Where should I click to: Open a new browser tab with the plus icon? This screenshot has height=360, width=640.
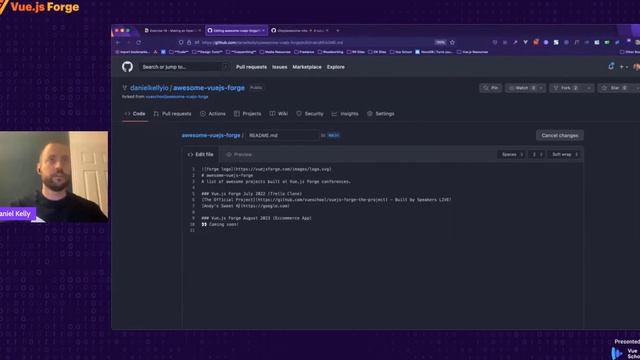pos(338,31)
